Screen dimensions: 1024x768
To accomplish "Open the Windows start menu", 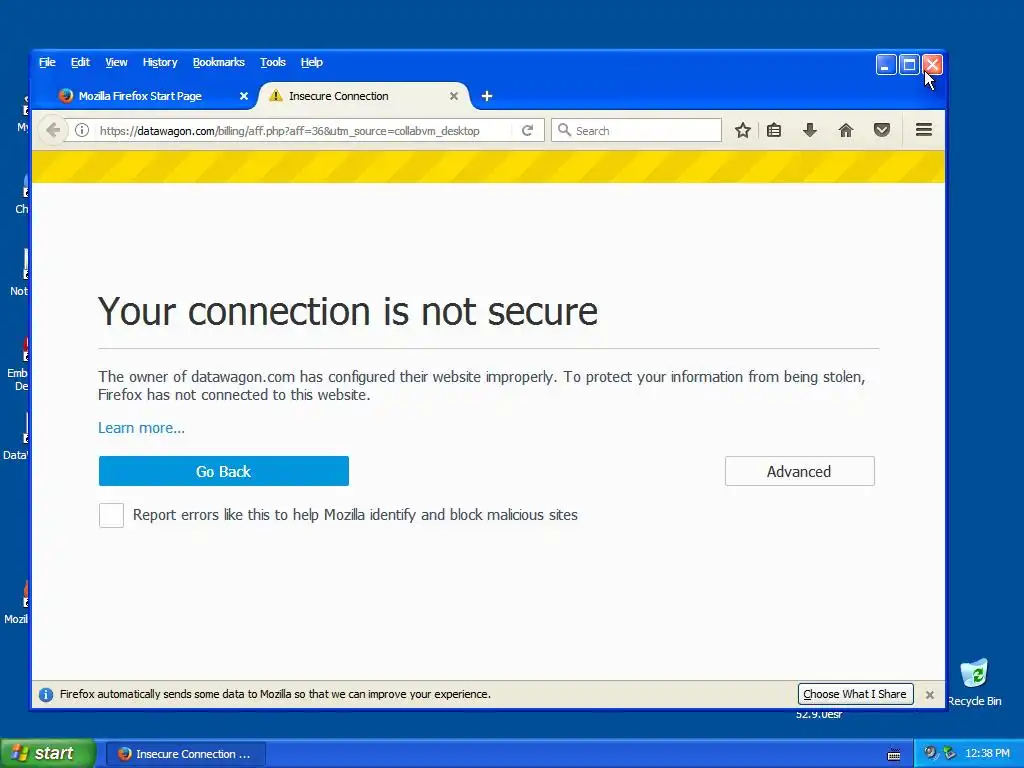I will pyautogui.click(x=47, y=754).
